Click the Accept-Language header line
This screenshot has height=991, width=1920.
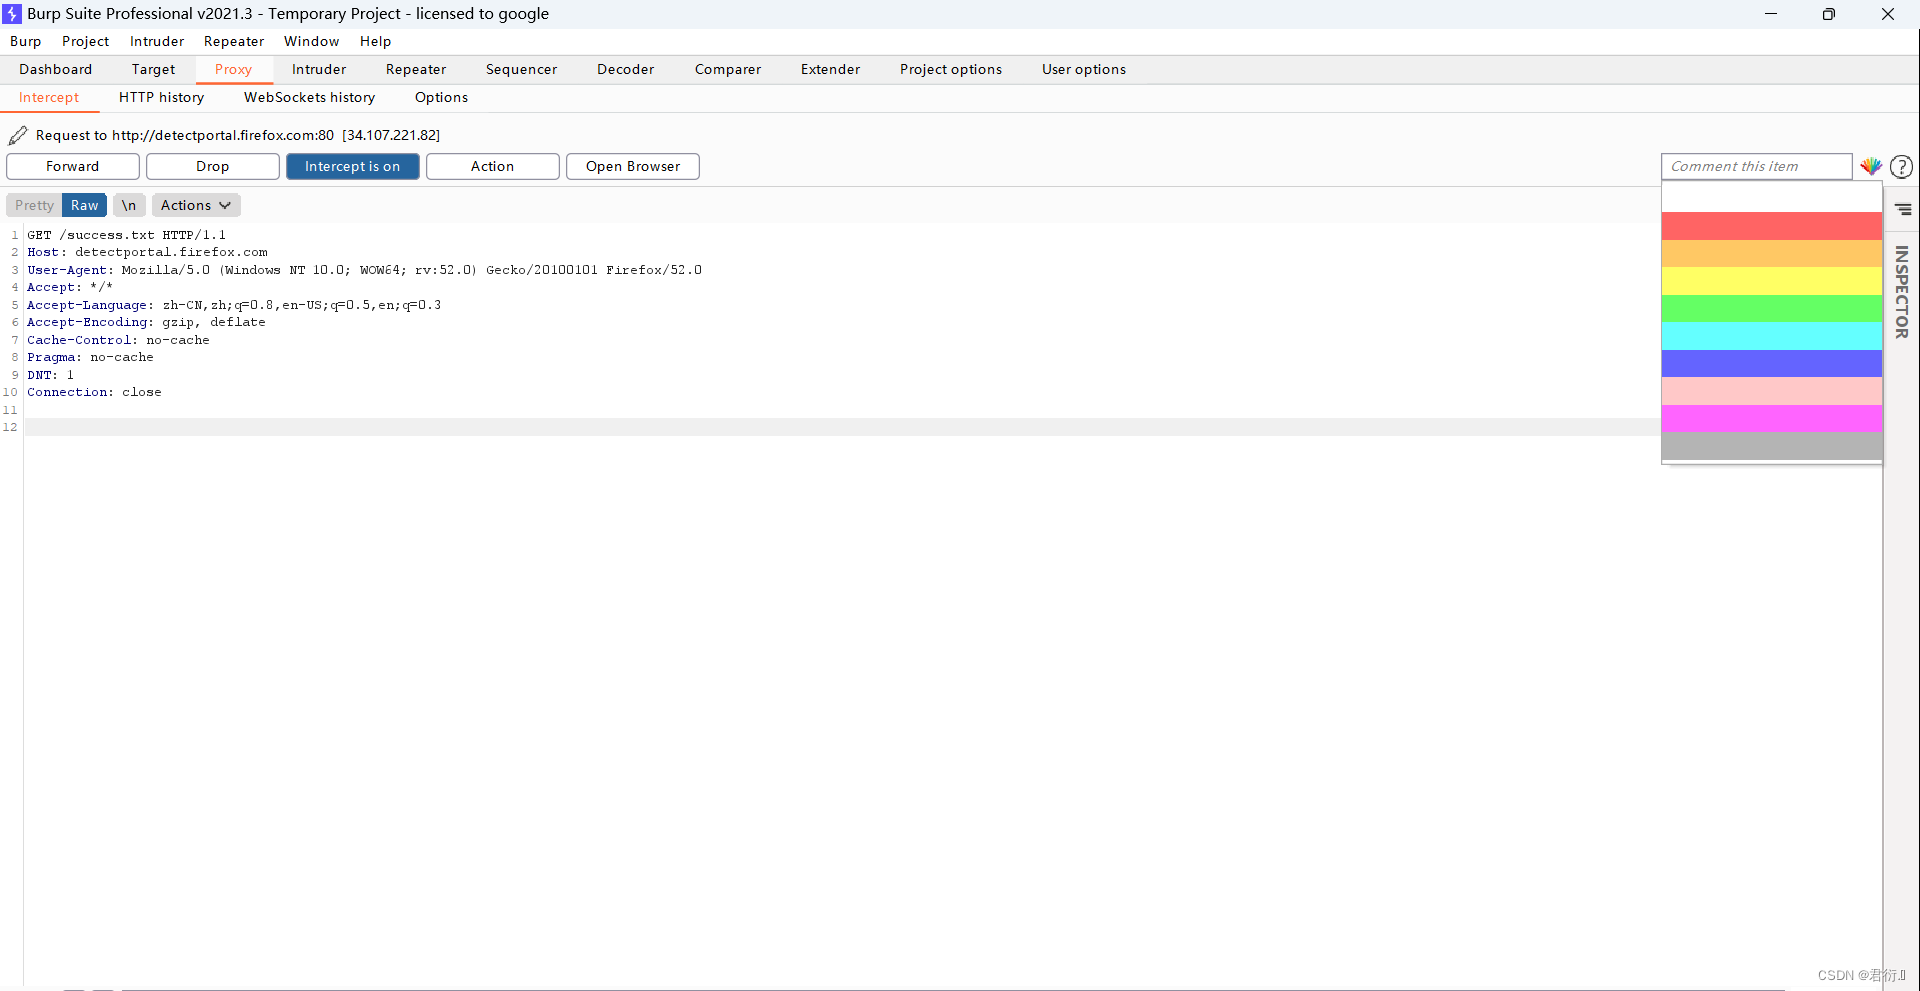point(234,305)
